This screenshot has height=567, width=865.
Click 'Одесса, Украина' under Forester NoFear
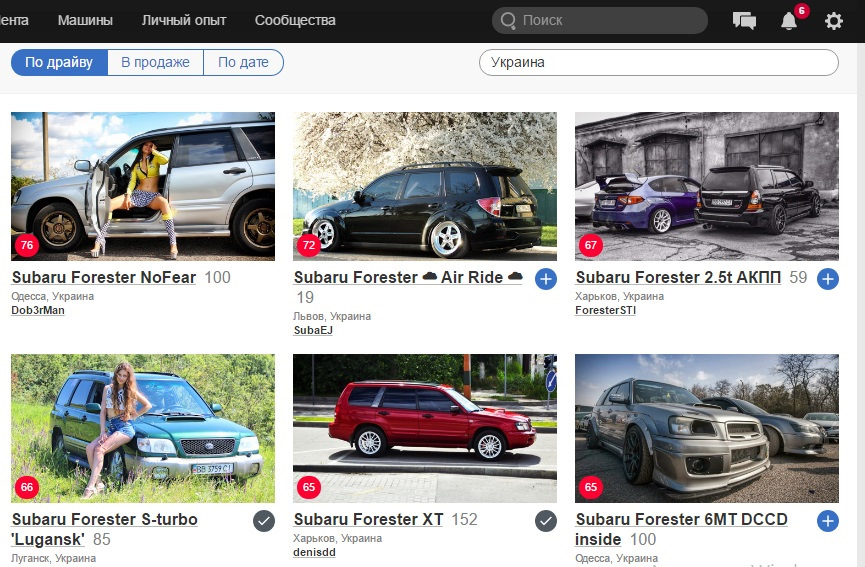point(52,296)
